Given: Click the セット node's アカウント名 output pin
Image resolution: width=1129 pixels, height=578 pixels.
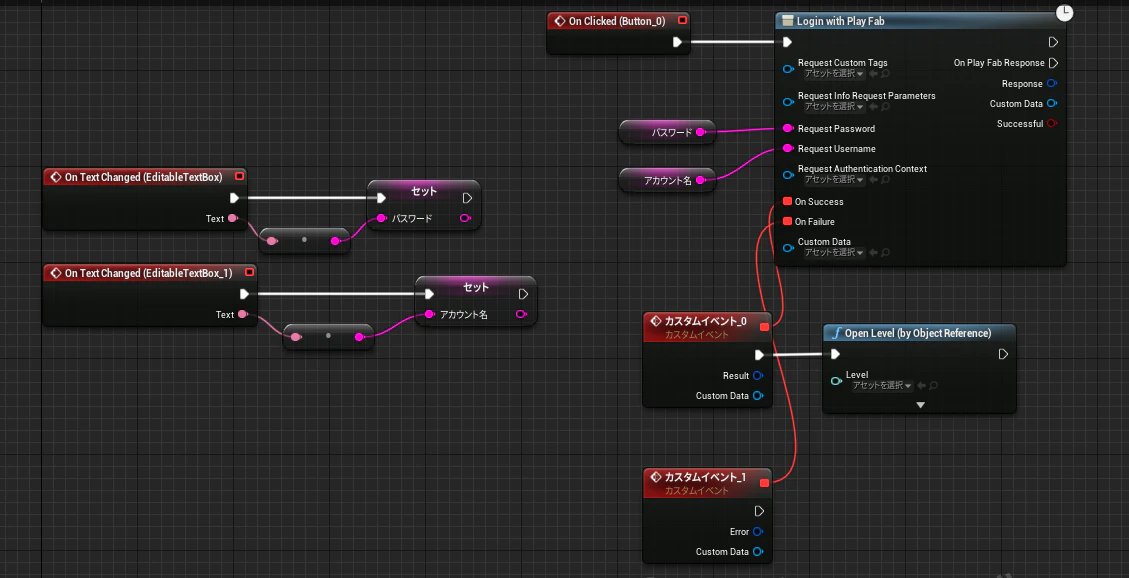Looking at the screenshot, I should click(521, 315).
